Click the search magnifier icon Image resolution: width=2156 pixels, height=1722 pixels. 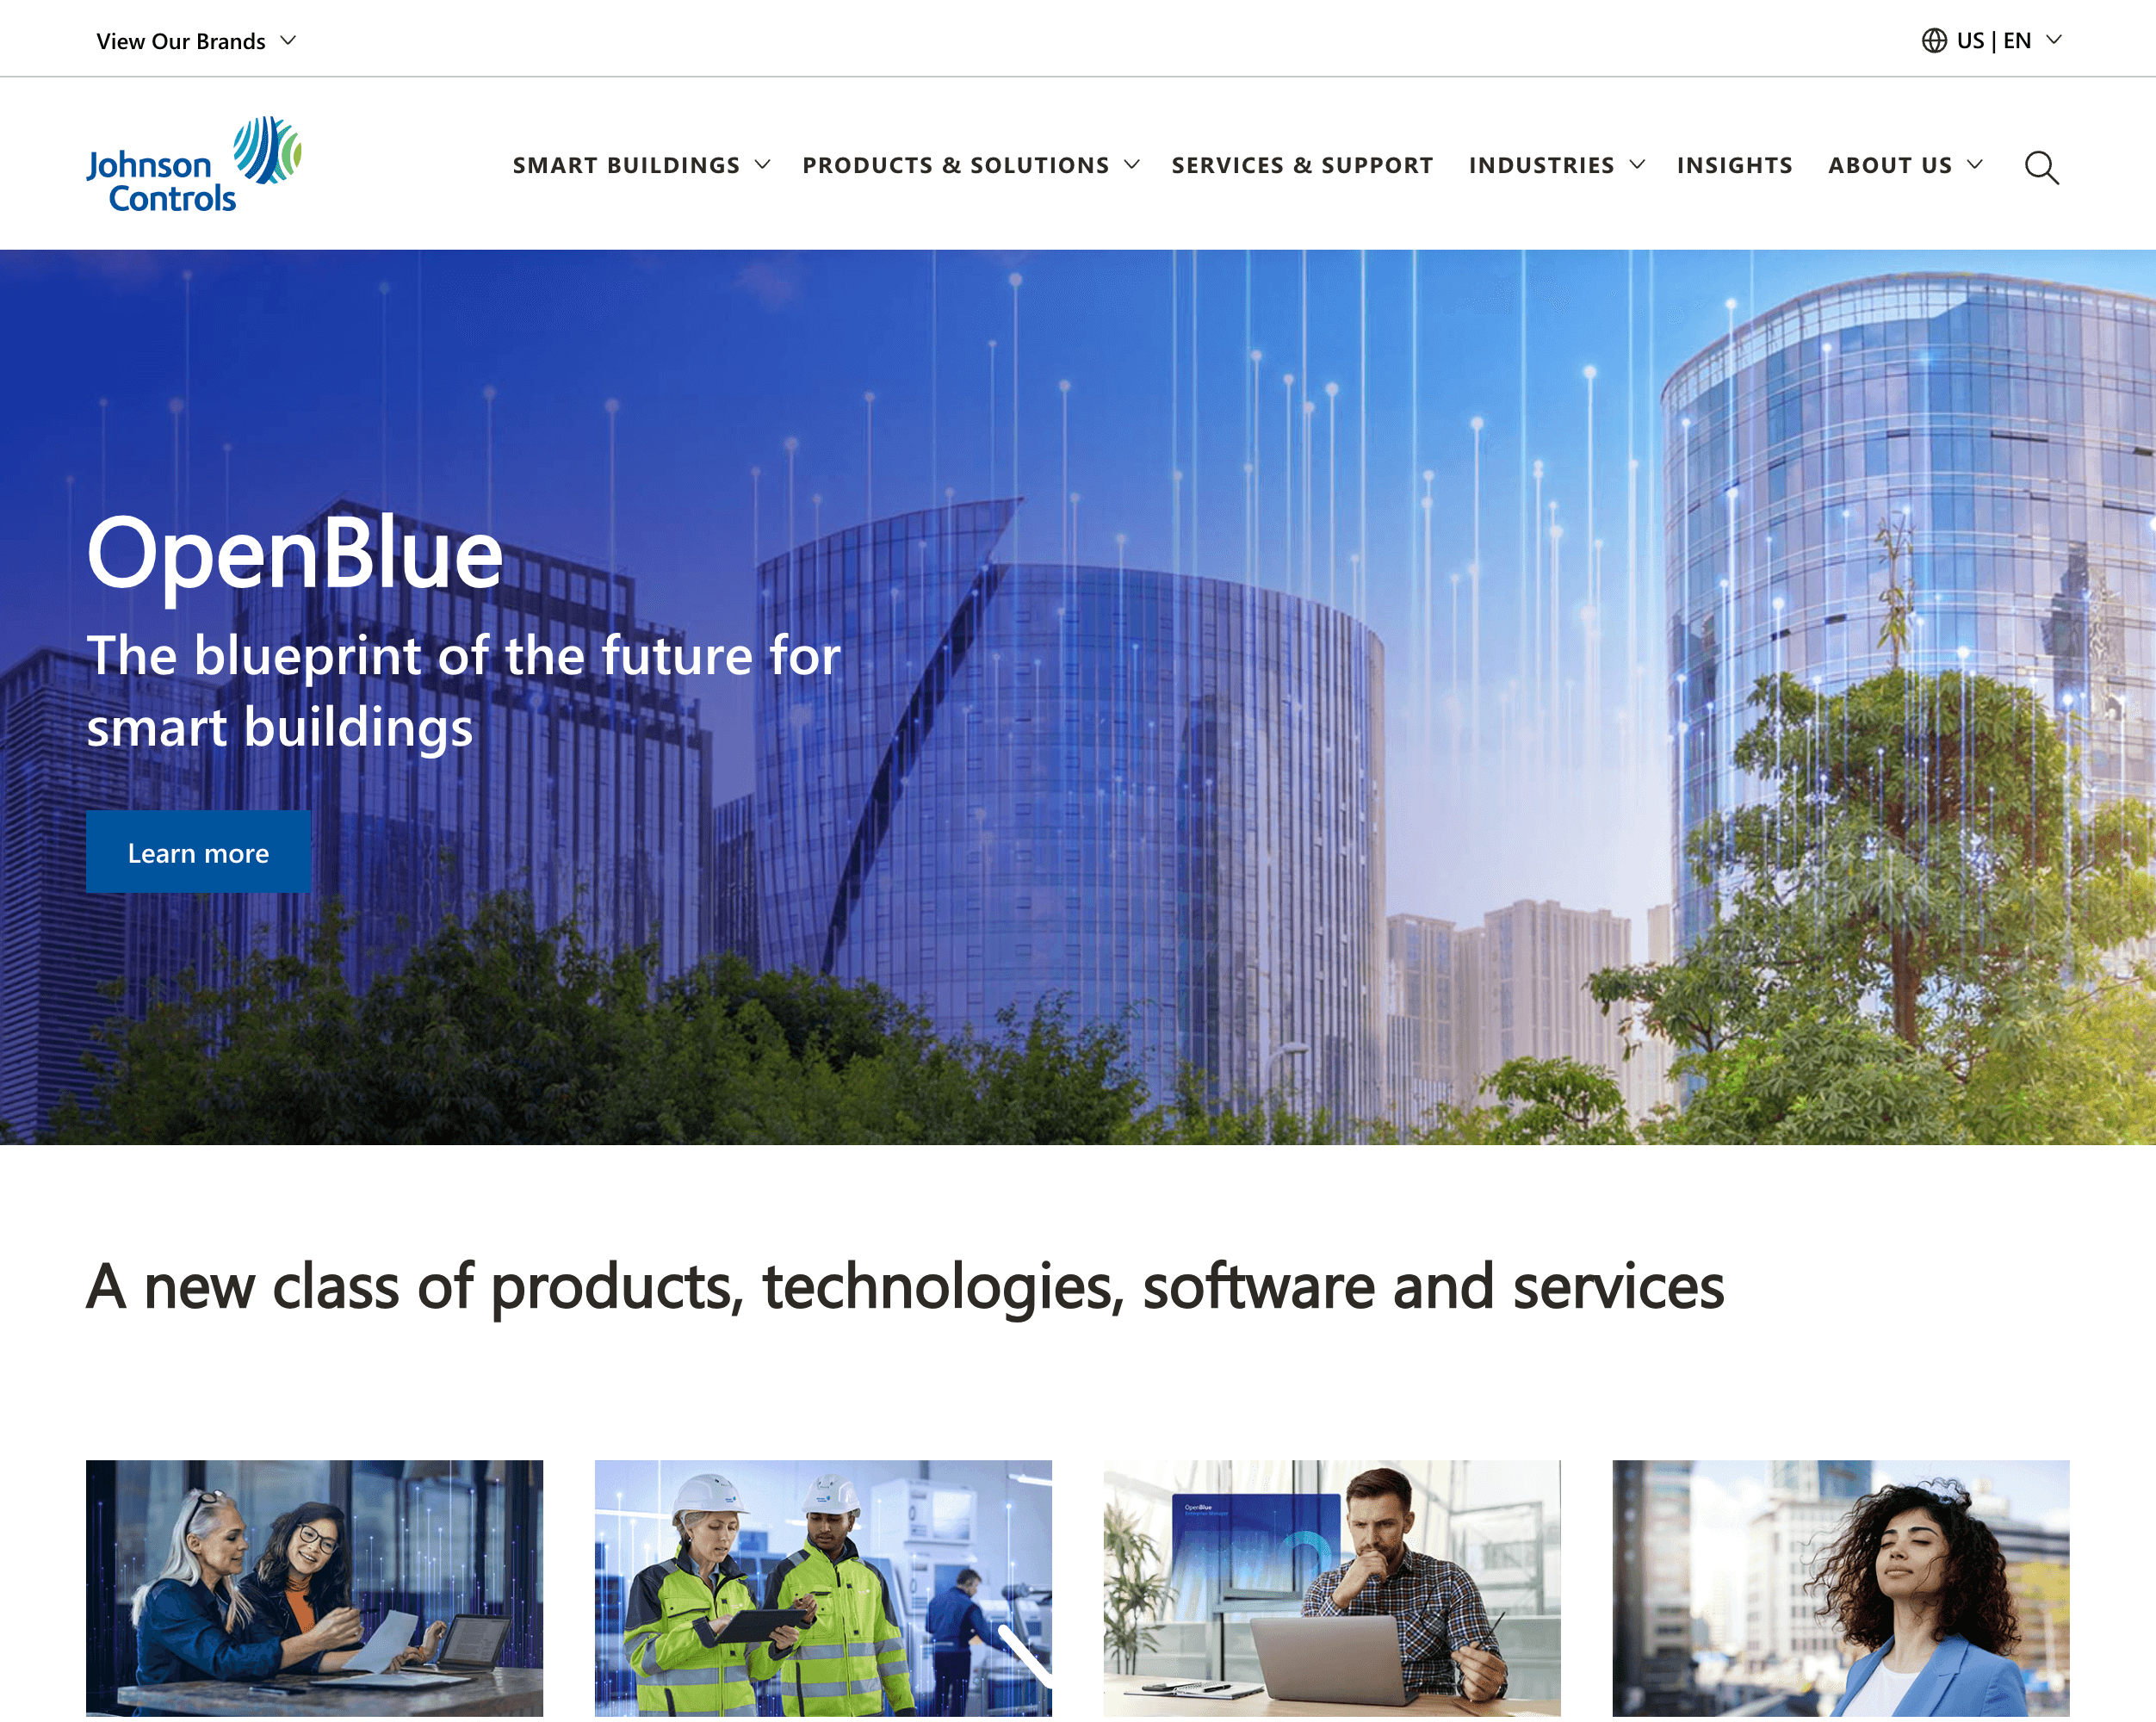2041,165
